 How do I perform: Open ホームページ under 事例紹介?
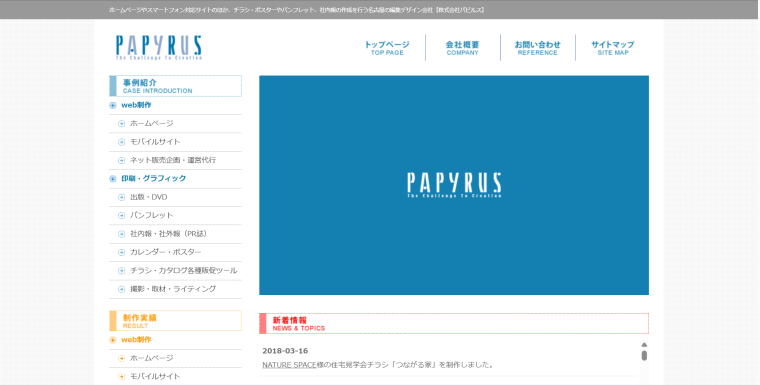[152, 124]
